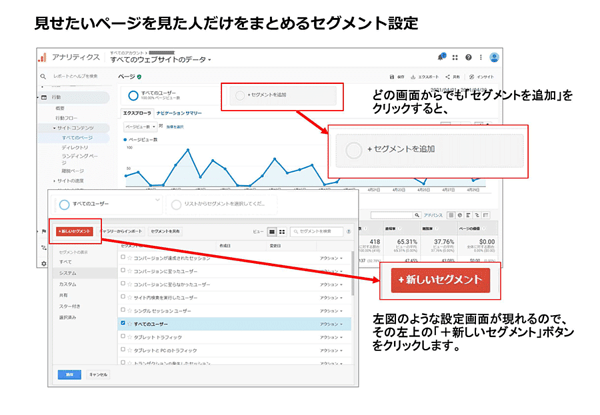Open the notifications bell in Analytics header
Image resolution: width=600 pixels, height=415 pixels.
[441, 57]
